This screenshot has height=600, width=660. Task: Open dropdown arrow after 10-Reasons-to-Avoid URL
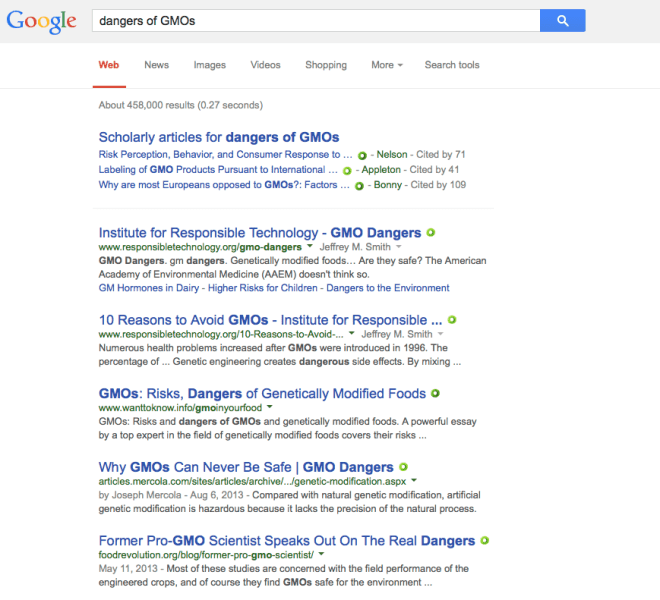(x=352, y=333)
